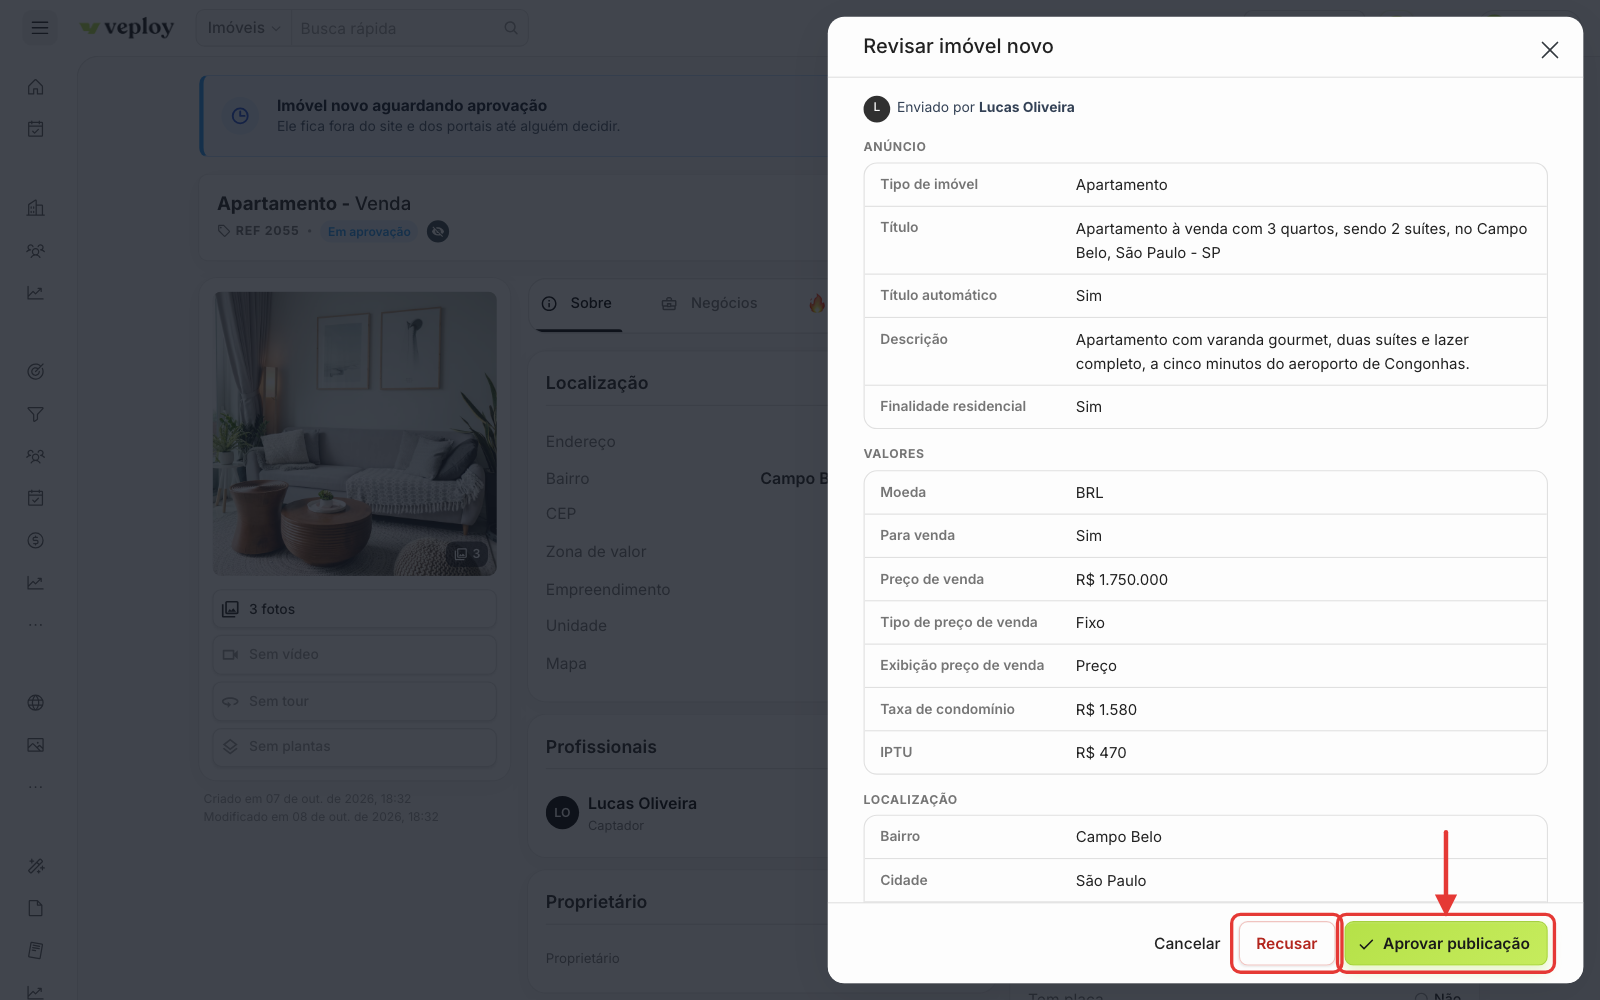The width and height of the screenshot is (1600, 1000).
Task: Open the funnel icon in the sidebar
Action: 36,414
